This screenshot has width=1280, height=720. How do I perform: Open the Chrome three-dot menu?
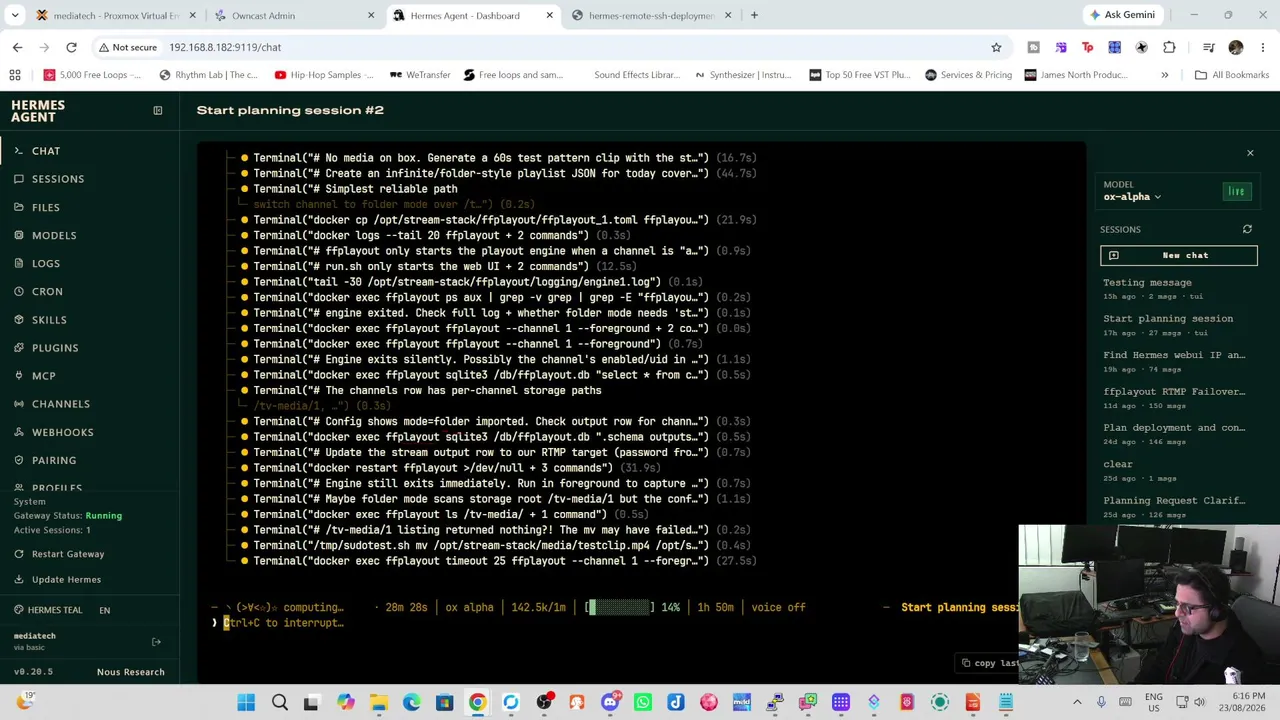(x=1262, y=47)
